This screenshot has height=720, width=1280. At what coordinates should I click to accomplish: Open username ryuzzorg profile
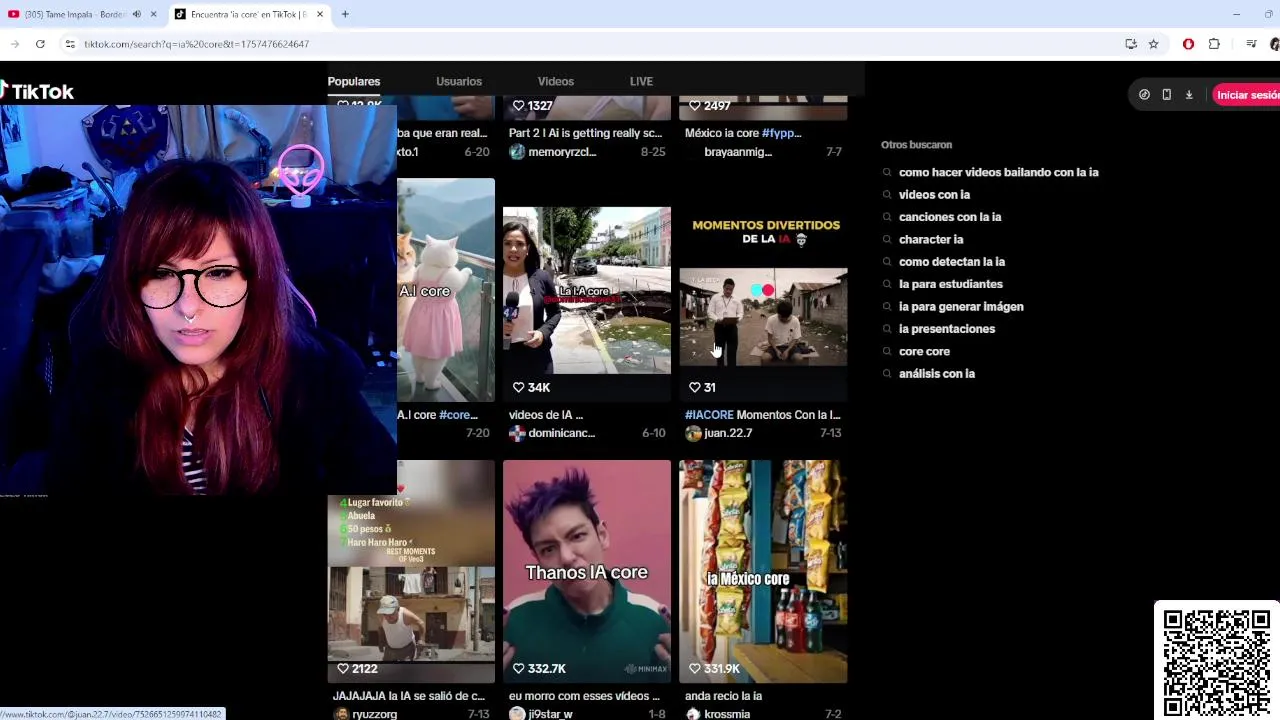[374, 714]
